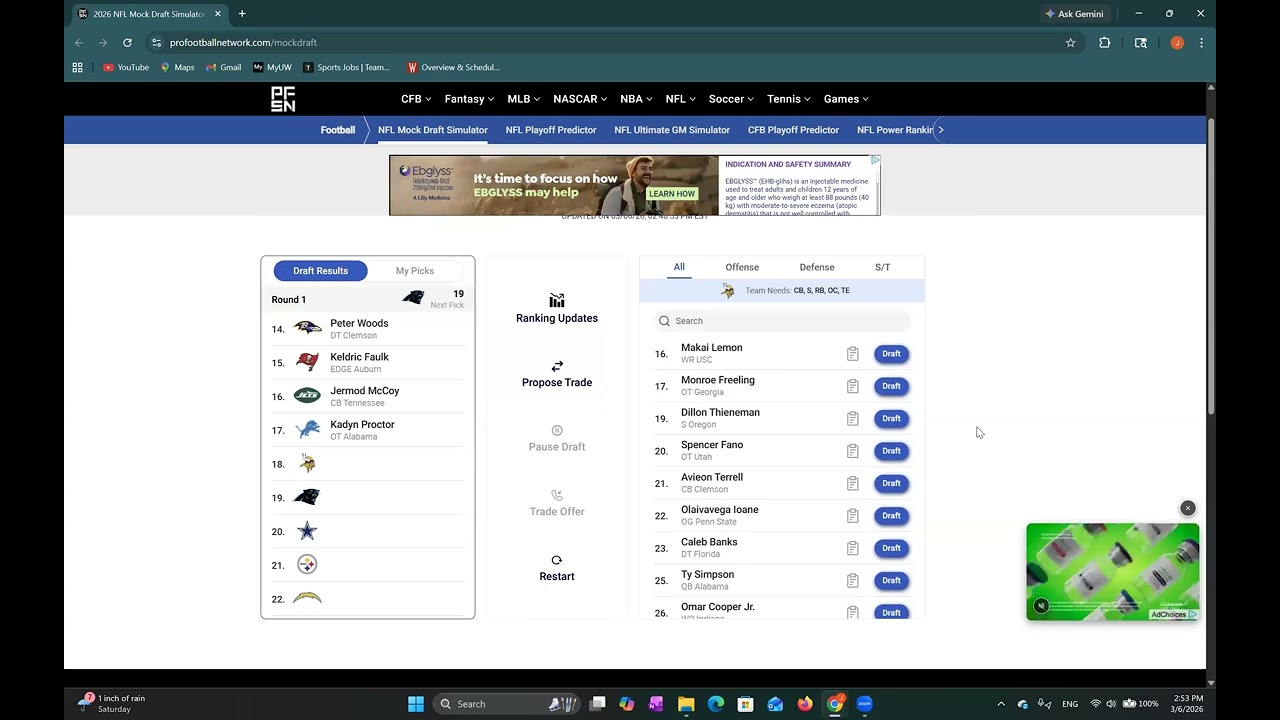Viewport: 1280px width, 720px height.
Task: Expand the NBA menu dropdown
Action: pyautogui.click(x=636, y=99)
